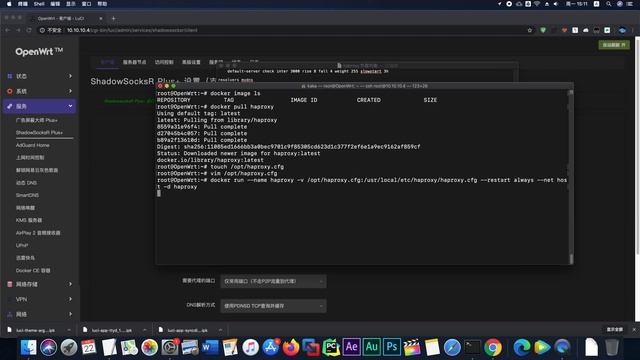Launch Adobe After Effects from dock

(x=351, y=347)
